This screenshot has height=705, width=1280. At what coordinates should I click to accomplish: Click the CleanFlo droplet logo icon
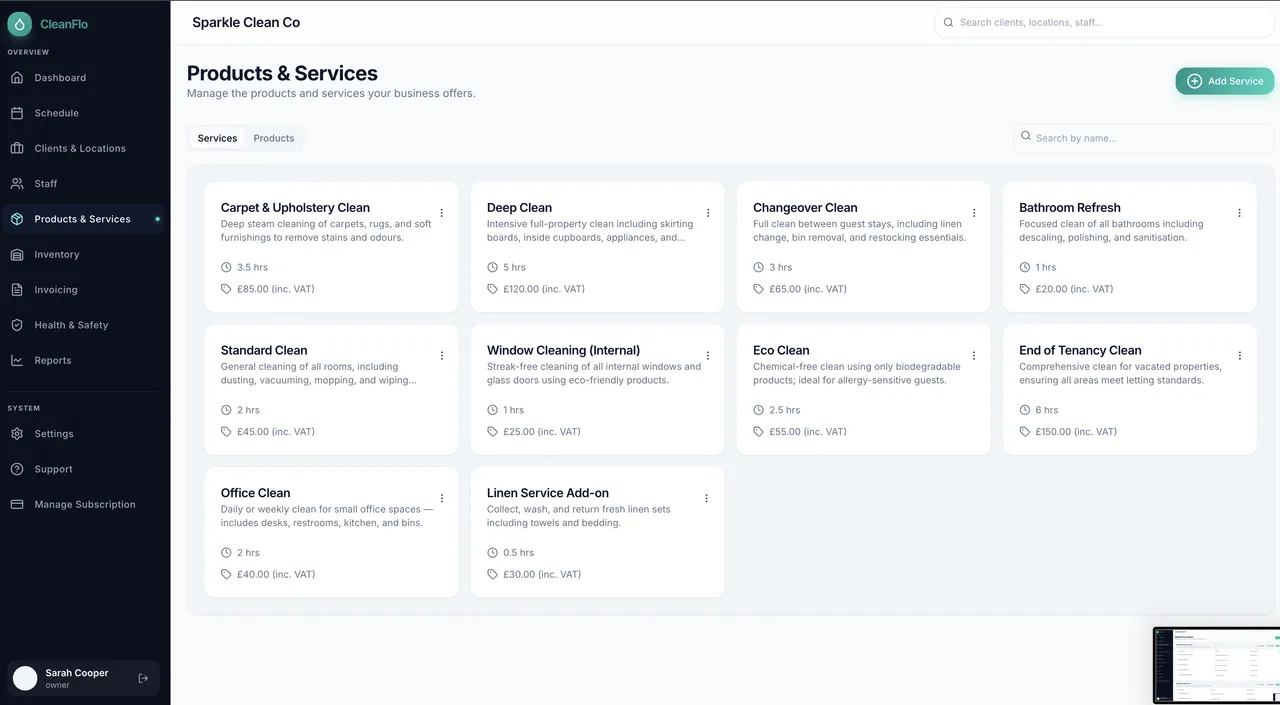20,24
